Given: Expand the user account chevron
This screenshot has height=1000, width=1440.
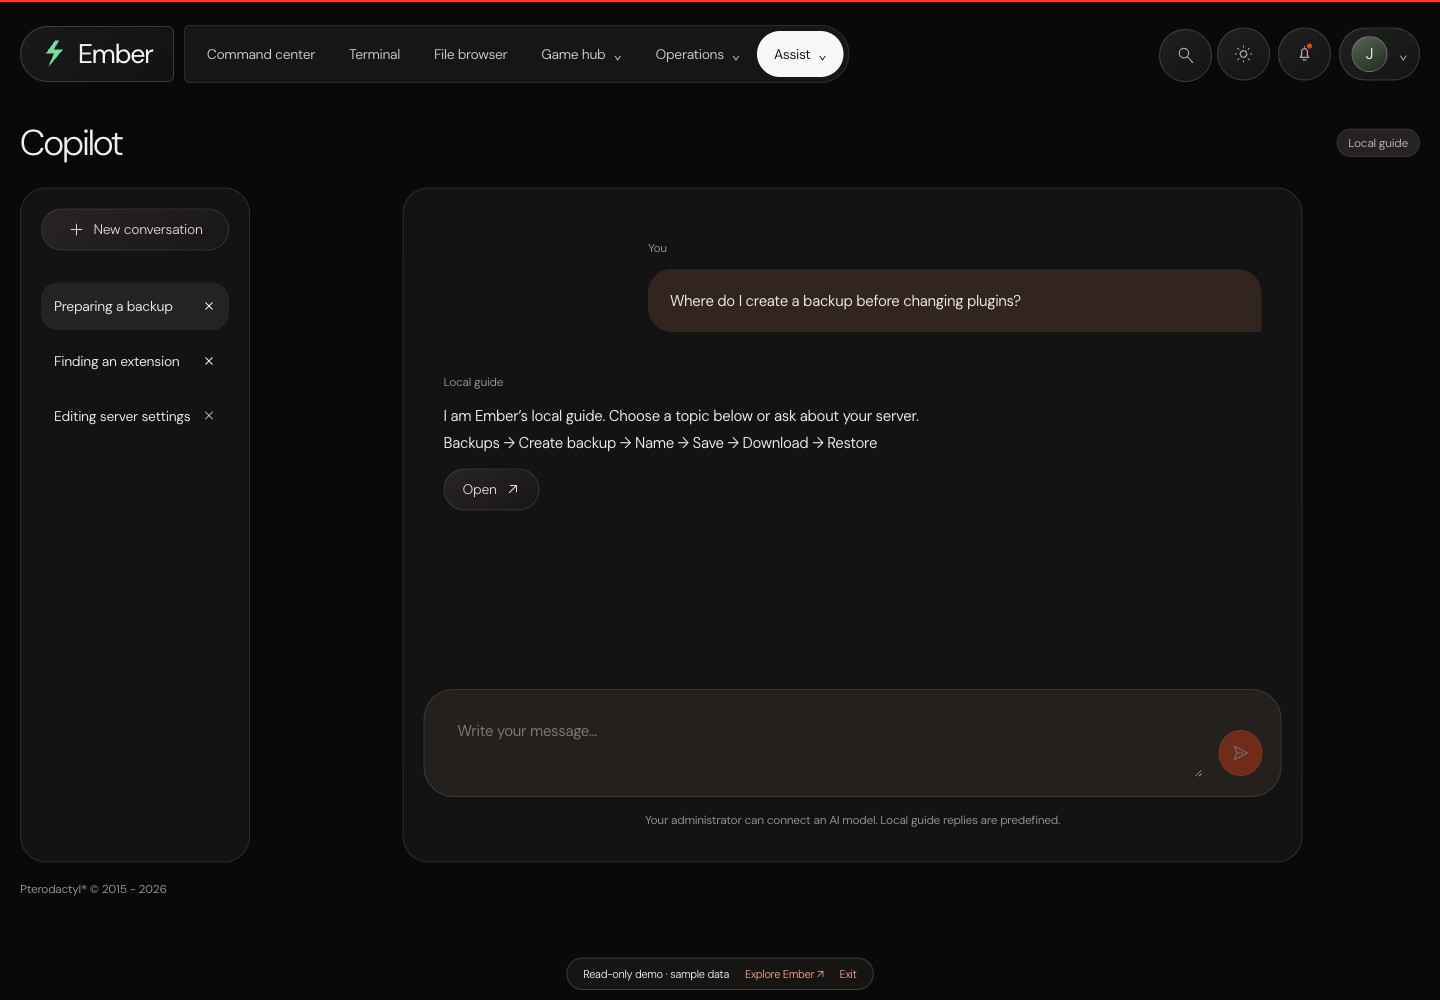Looking at the screenshot, I should tap(1403, 58).
